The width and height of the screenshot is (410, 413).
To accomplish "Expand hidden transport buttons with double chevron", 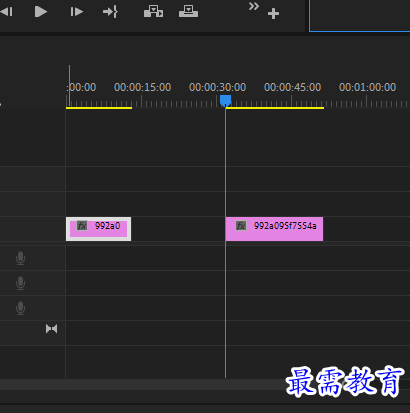I will 254,6.
